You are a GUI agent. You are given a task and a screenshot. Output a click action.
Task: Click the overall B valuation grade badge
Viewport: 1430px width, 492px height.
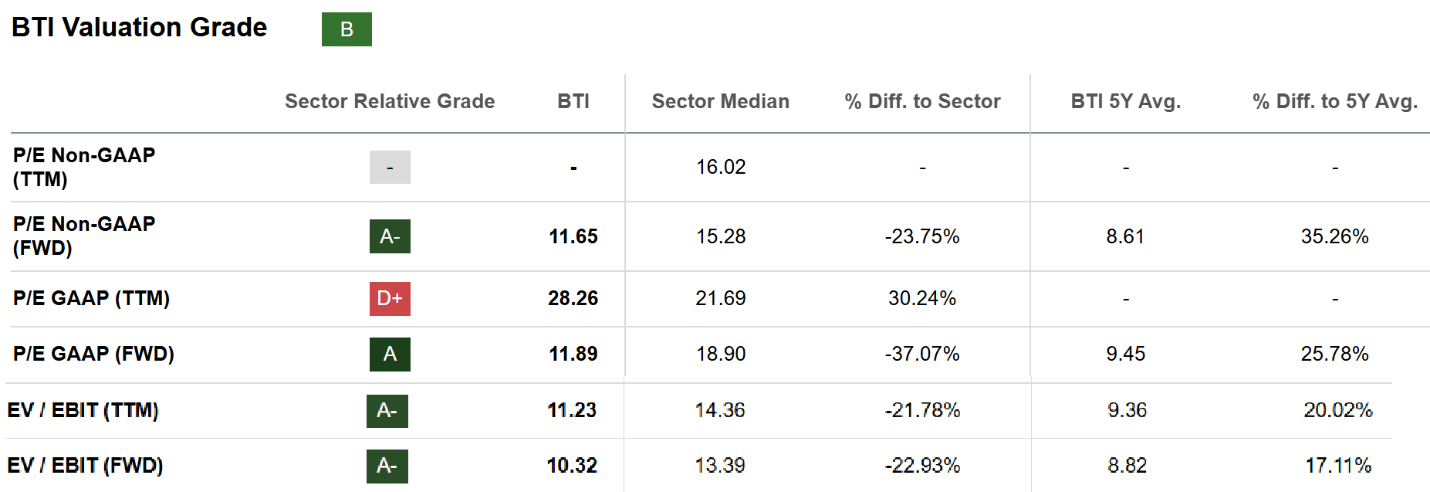coord(346,29)
